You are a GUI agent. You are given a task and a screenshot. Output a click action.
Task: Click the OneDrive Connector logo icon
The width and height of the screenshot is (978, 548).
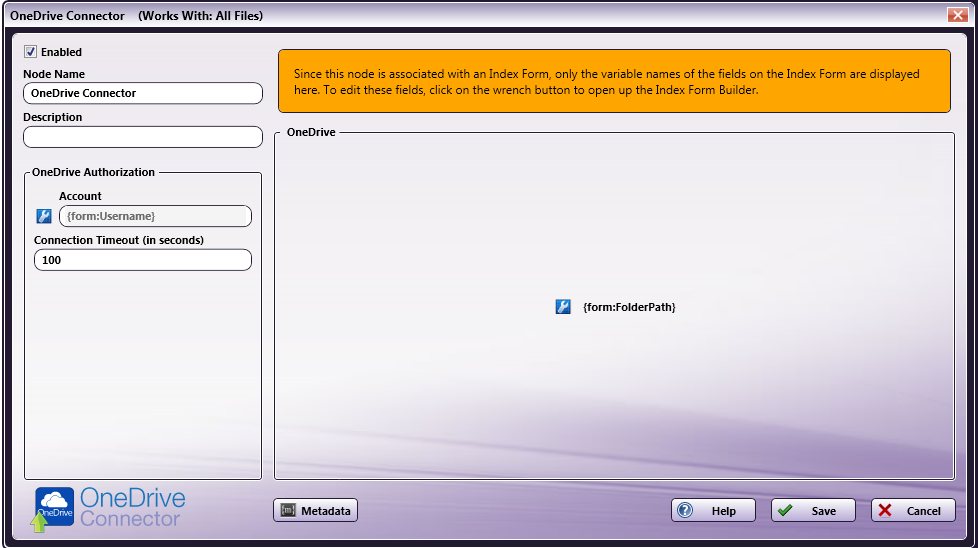(54, 507)
